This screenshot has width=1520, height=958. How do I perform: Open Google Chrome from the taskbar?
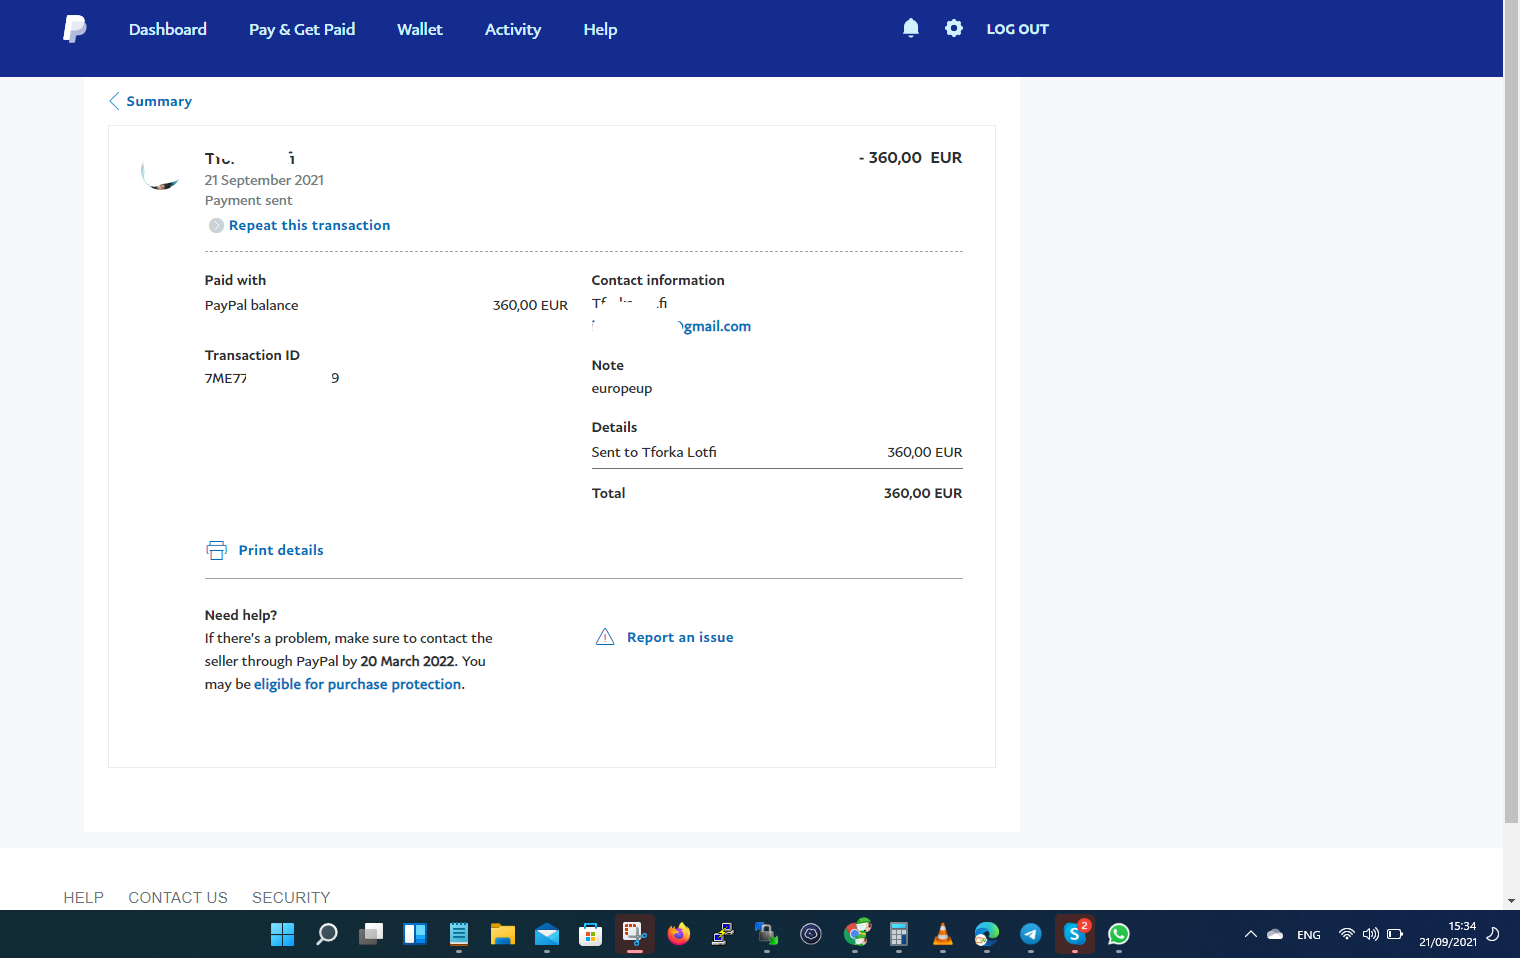point(855,934)
